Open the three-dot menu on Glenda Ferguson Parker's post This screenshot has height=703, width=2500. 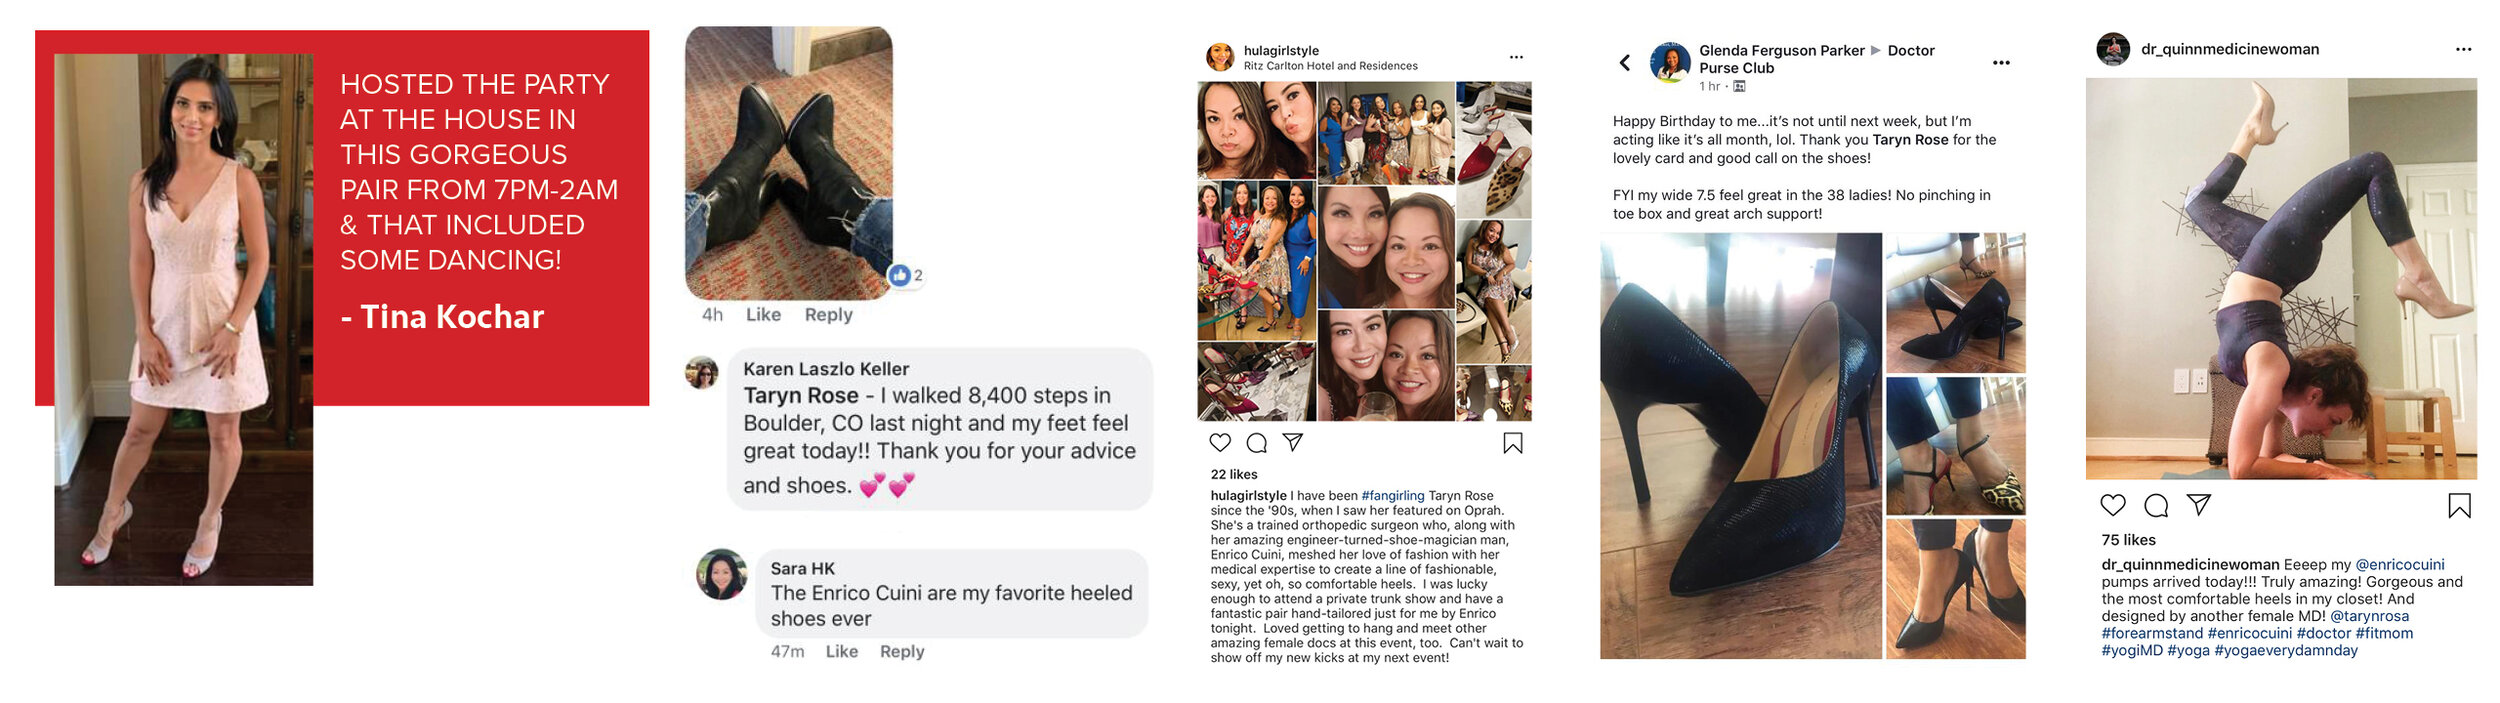(2001, 62)
